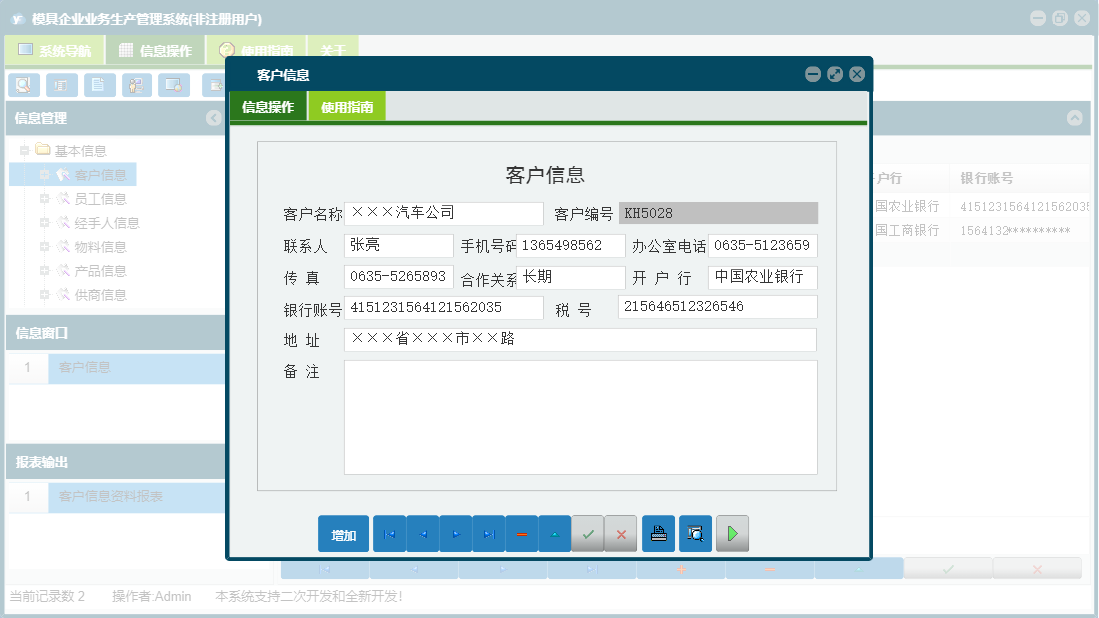Navigate to the previous record icon
The height and width of the screenshot is (618, 1099).
coord(422,533)
